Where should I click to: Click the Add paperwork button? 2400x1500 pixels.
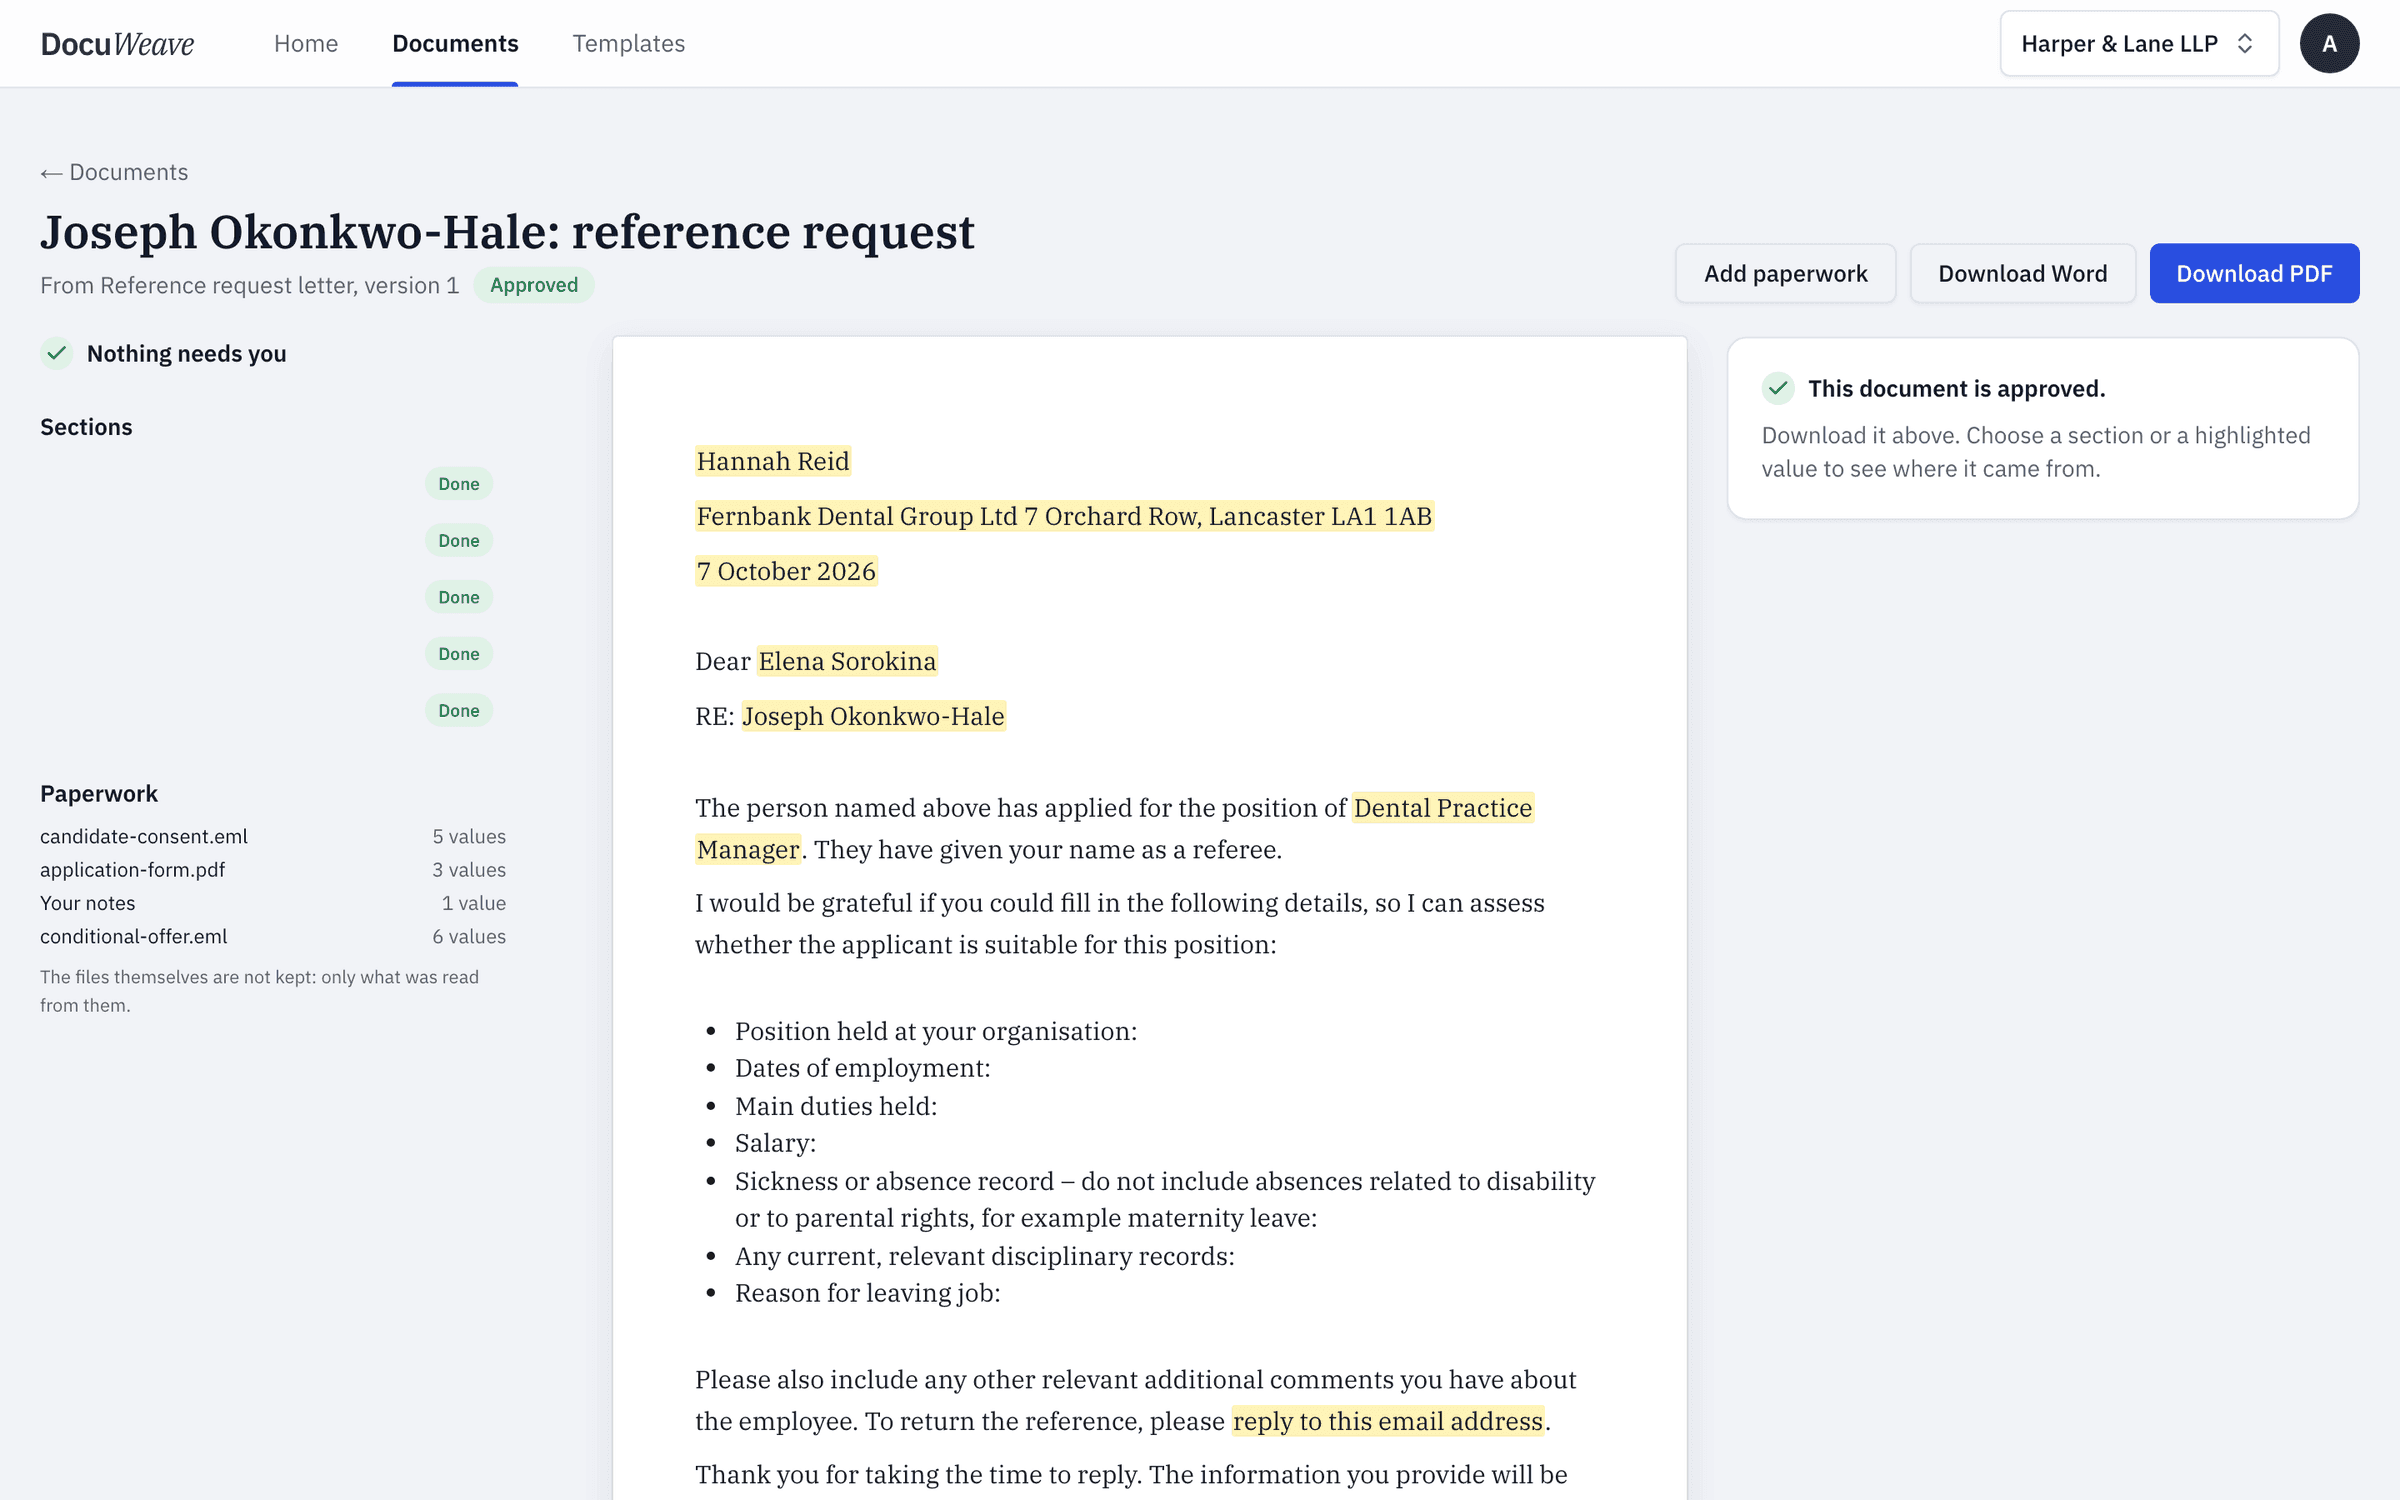[x=1785, y=273]
